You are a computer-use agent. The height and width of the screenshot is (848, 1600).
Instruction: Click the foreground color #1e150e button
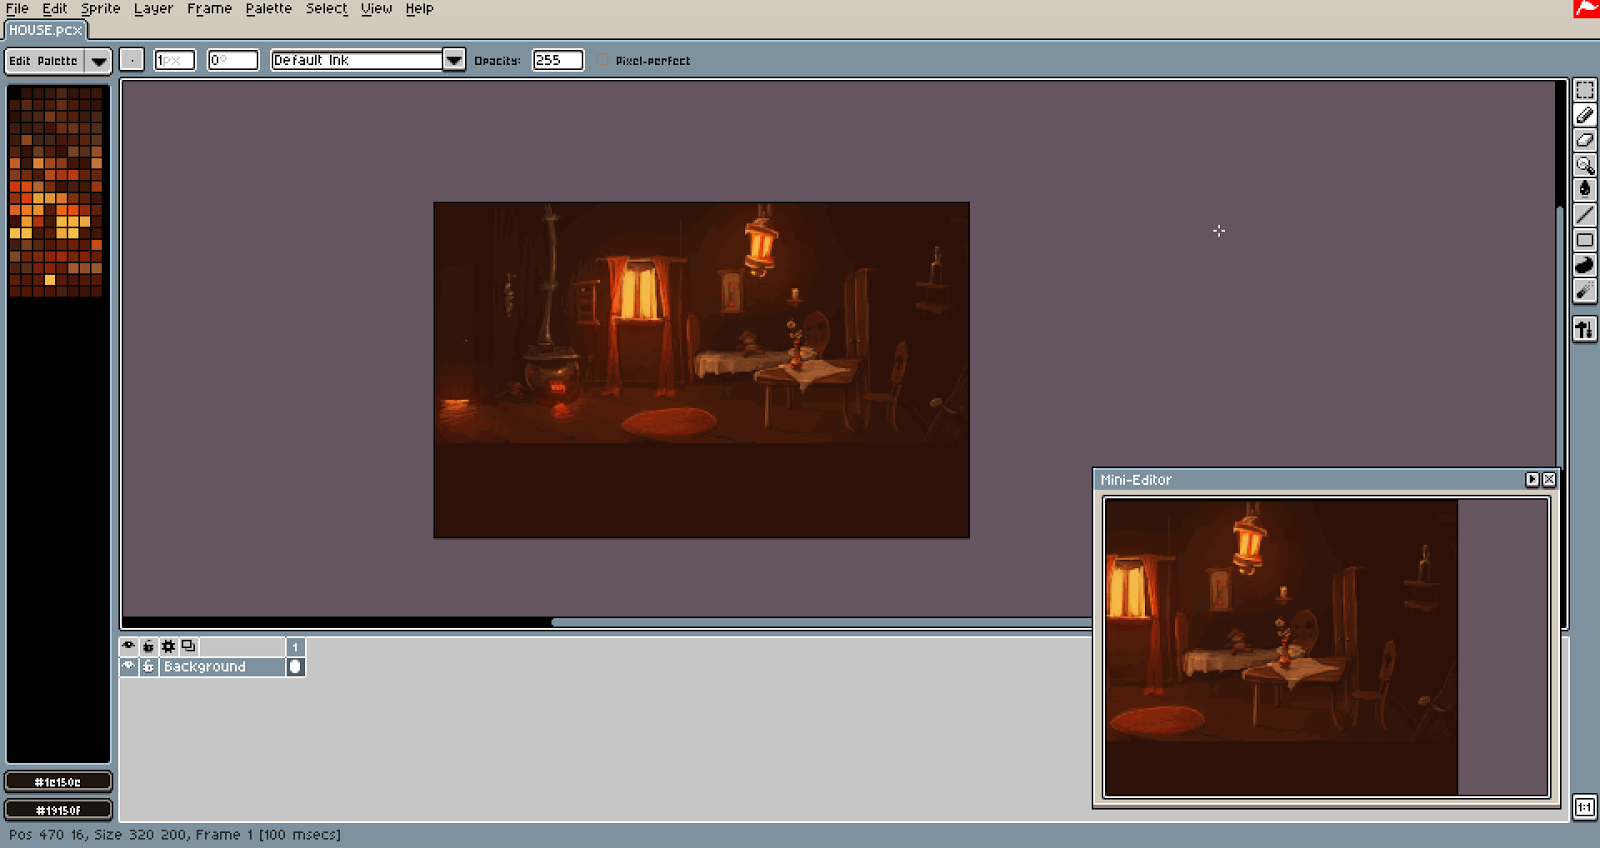click(x=58, y=782)
